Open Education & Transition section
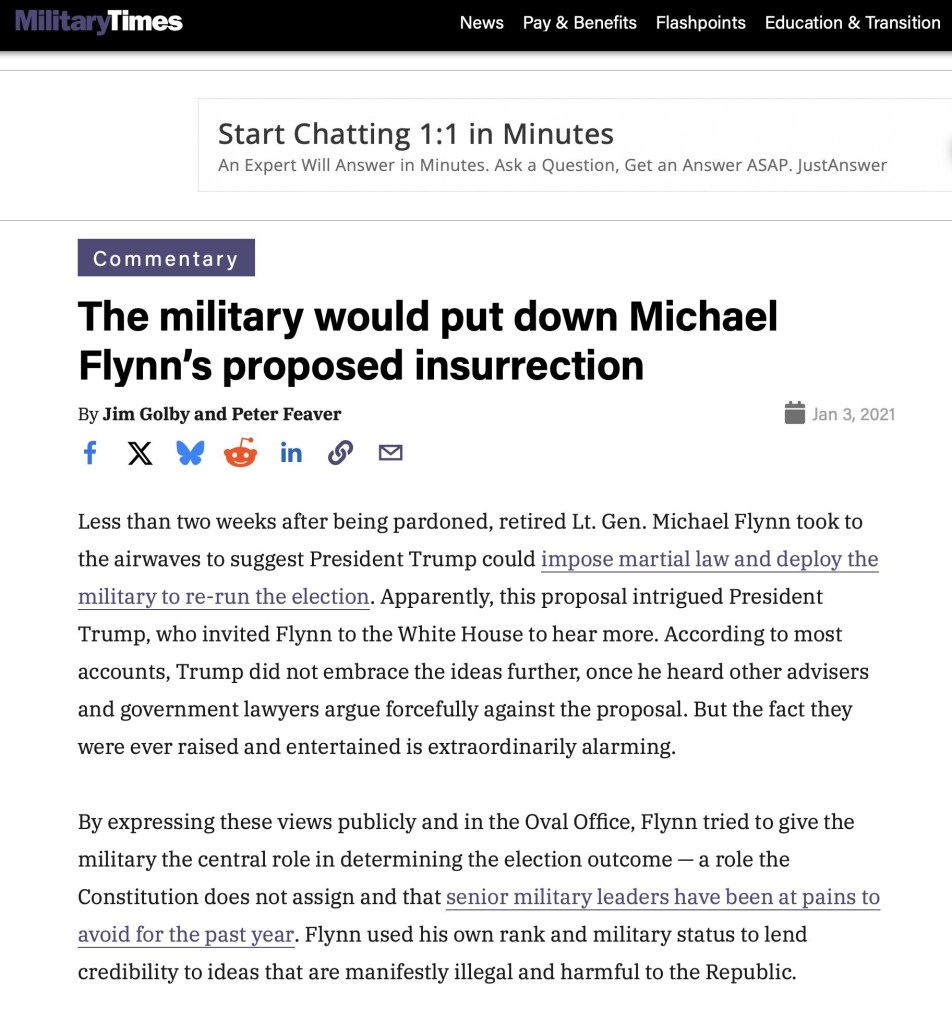Screen dimensions: 952x1023 coord(852,23)
